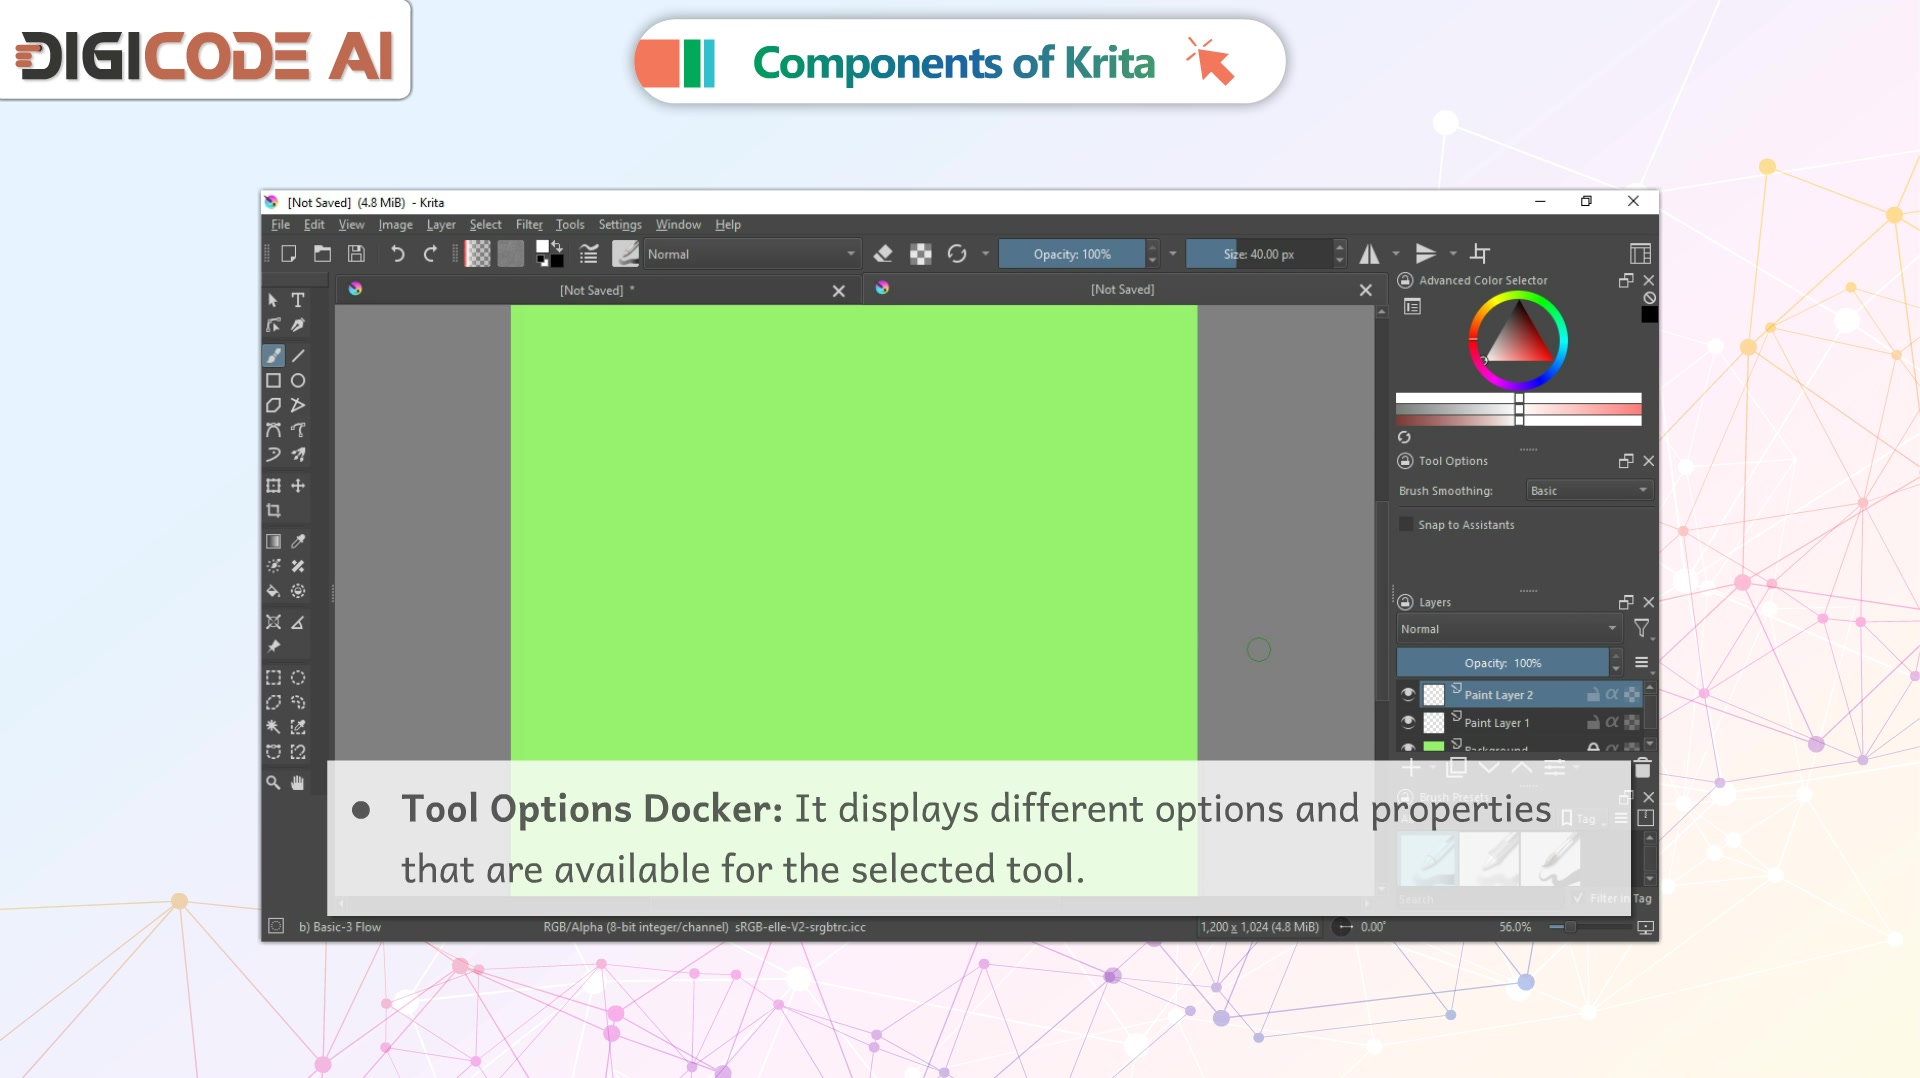Open the 56.0% zoom level dropdown
The width and height of the screenshot is (1920, 1078).
click(1515, 927)
